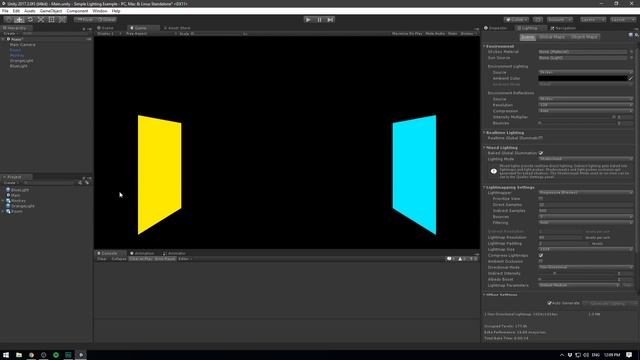Switch to the Animator tab
Image resolution: width=640 pixels, height=360 pixels.
pos(174,253)
